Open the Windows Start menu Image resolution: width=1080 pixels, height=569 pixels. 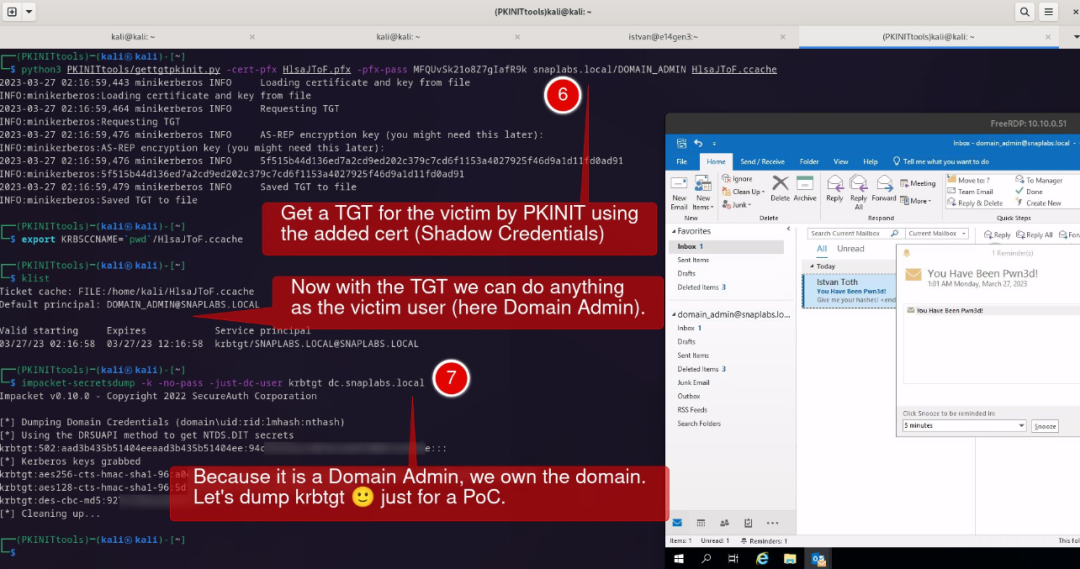(678, 559)
